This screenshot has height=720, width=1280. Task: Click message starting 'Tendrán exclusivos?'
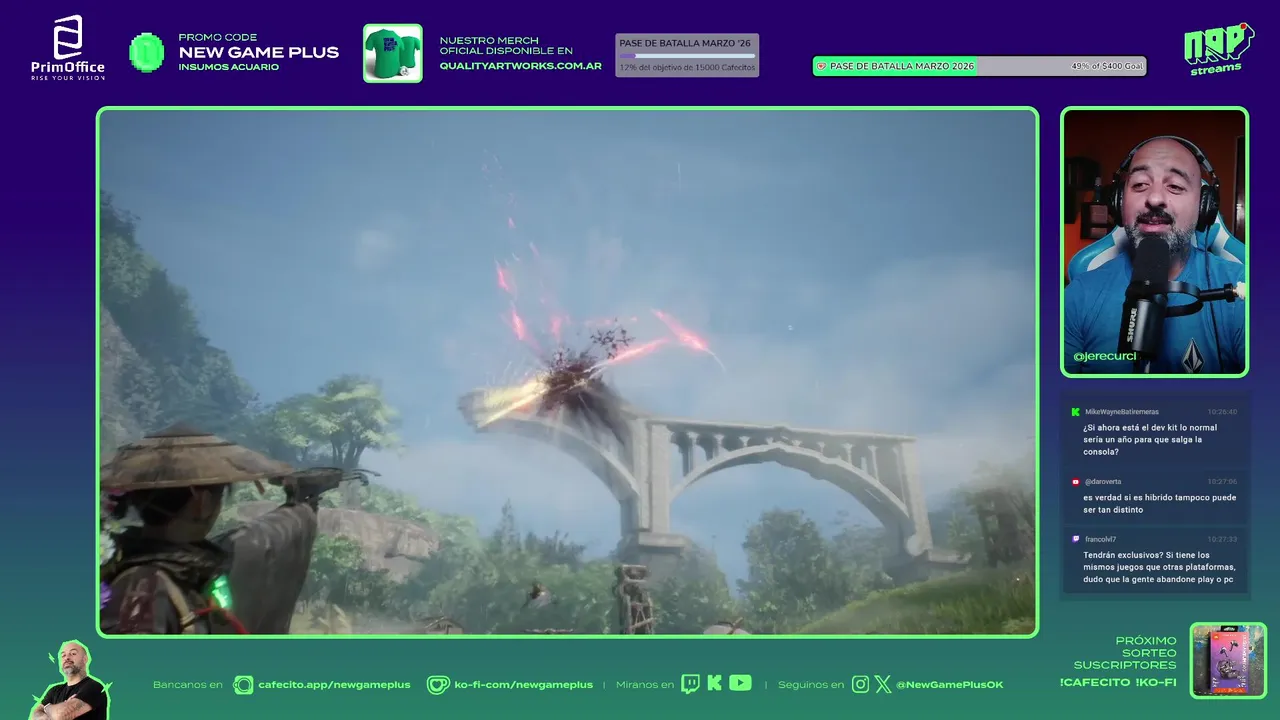coord(1159,567)
